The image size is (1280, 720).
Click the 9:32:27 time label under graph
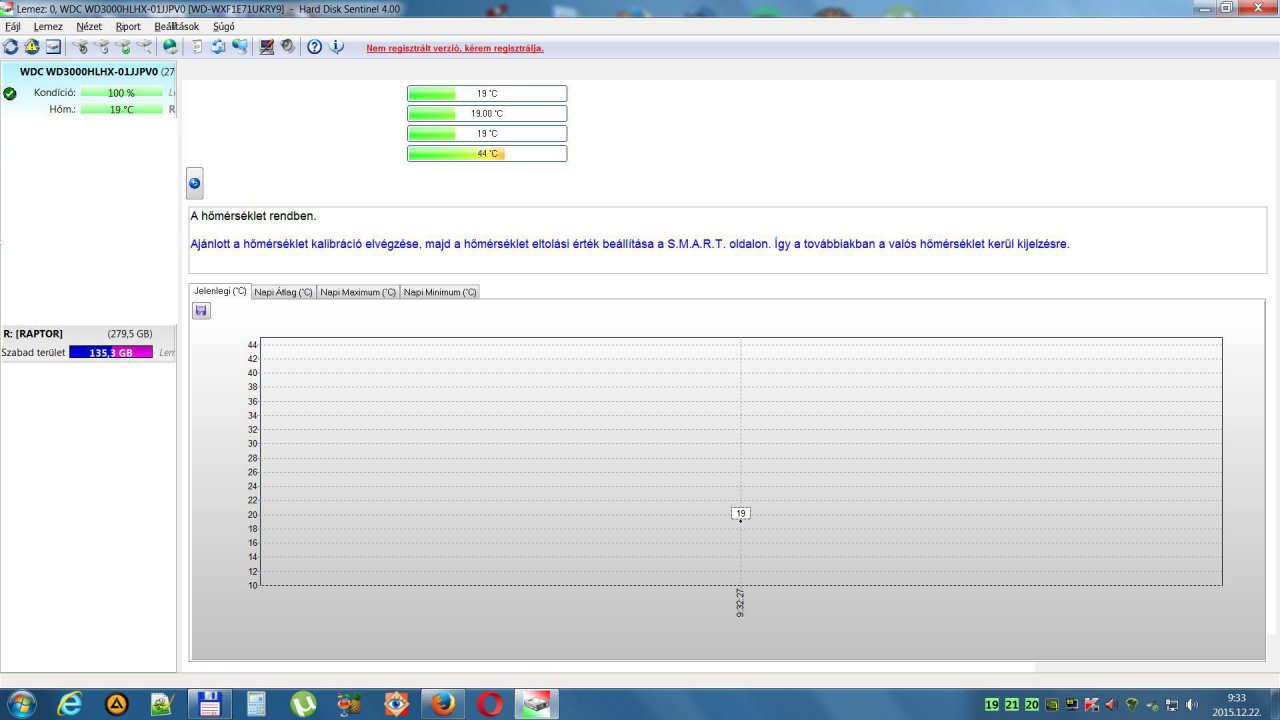click(x=741, y=603)
